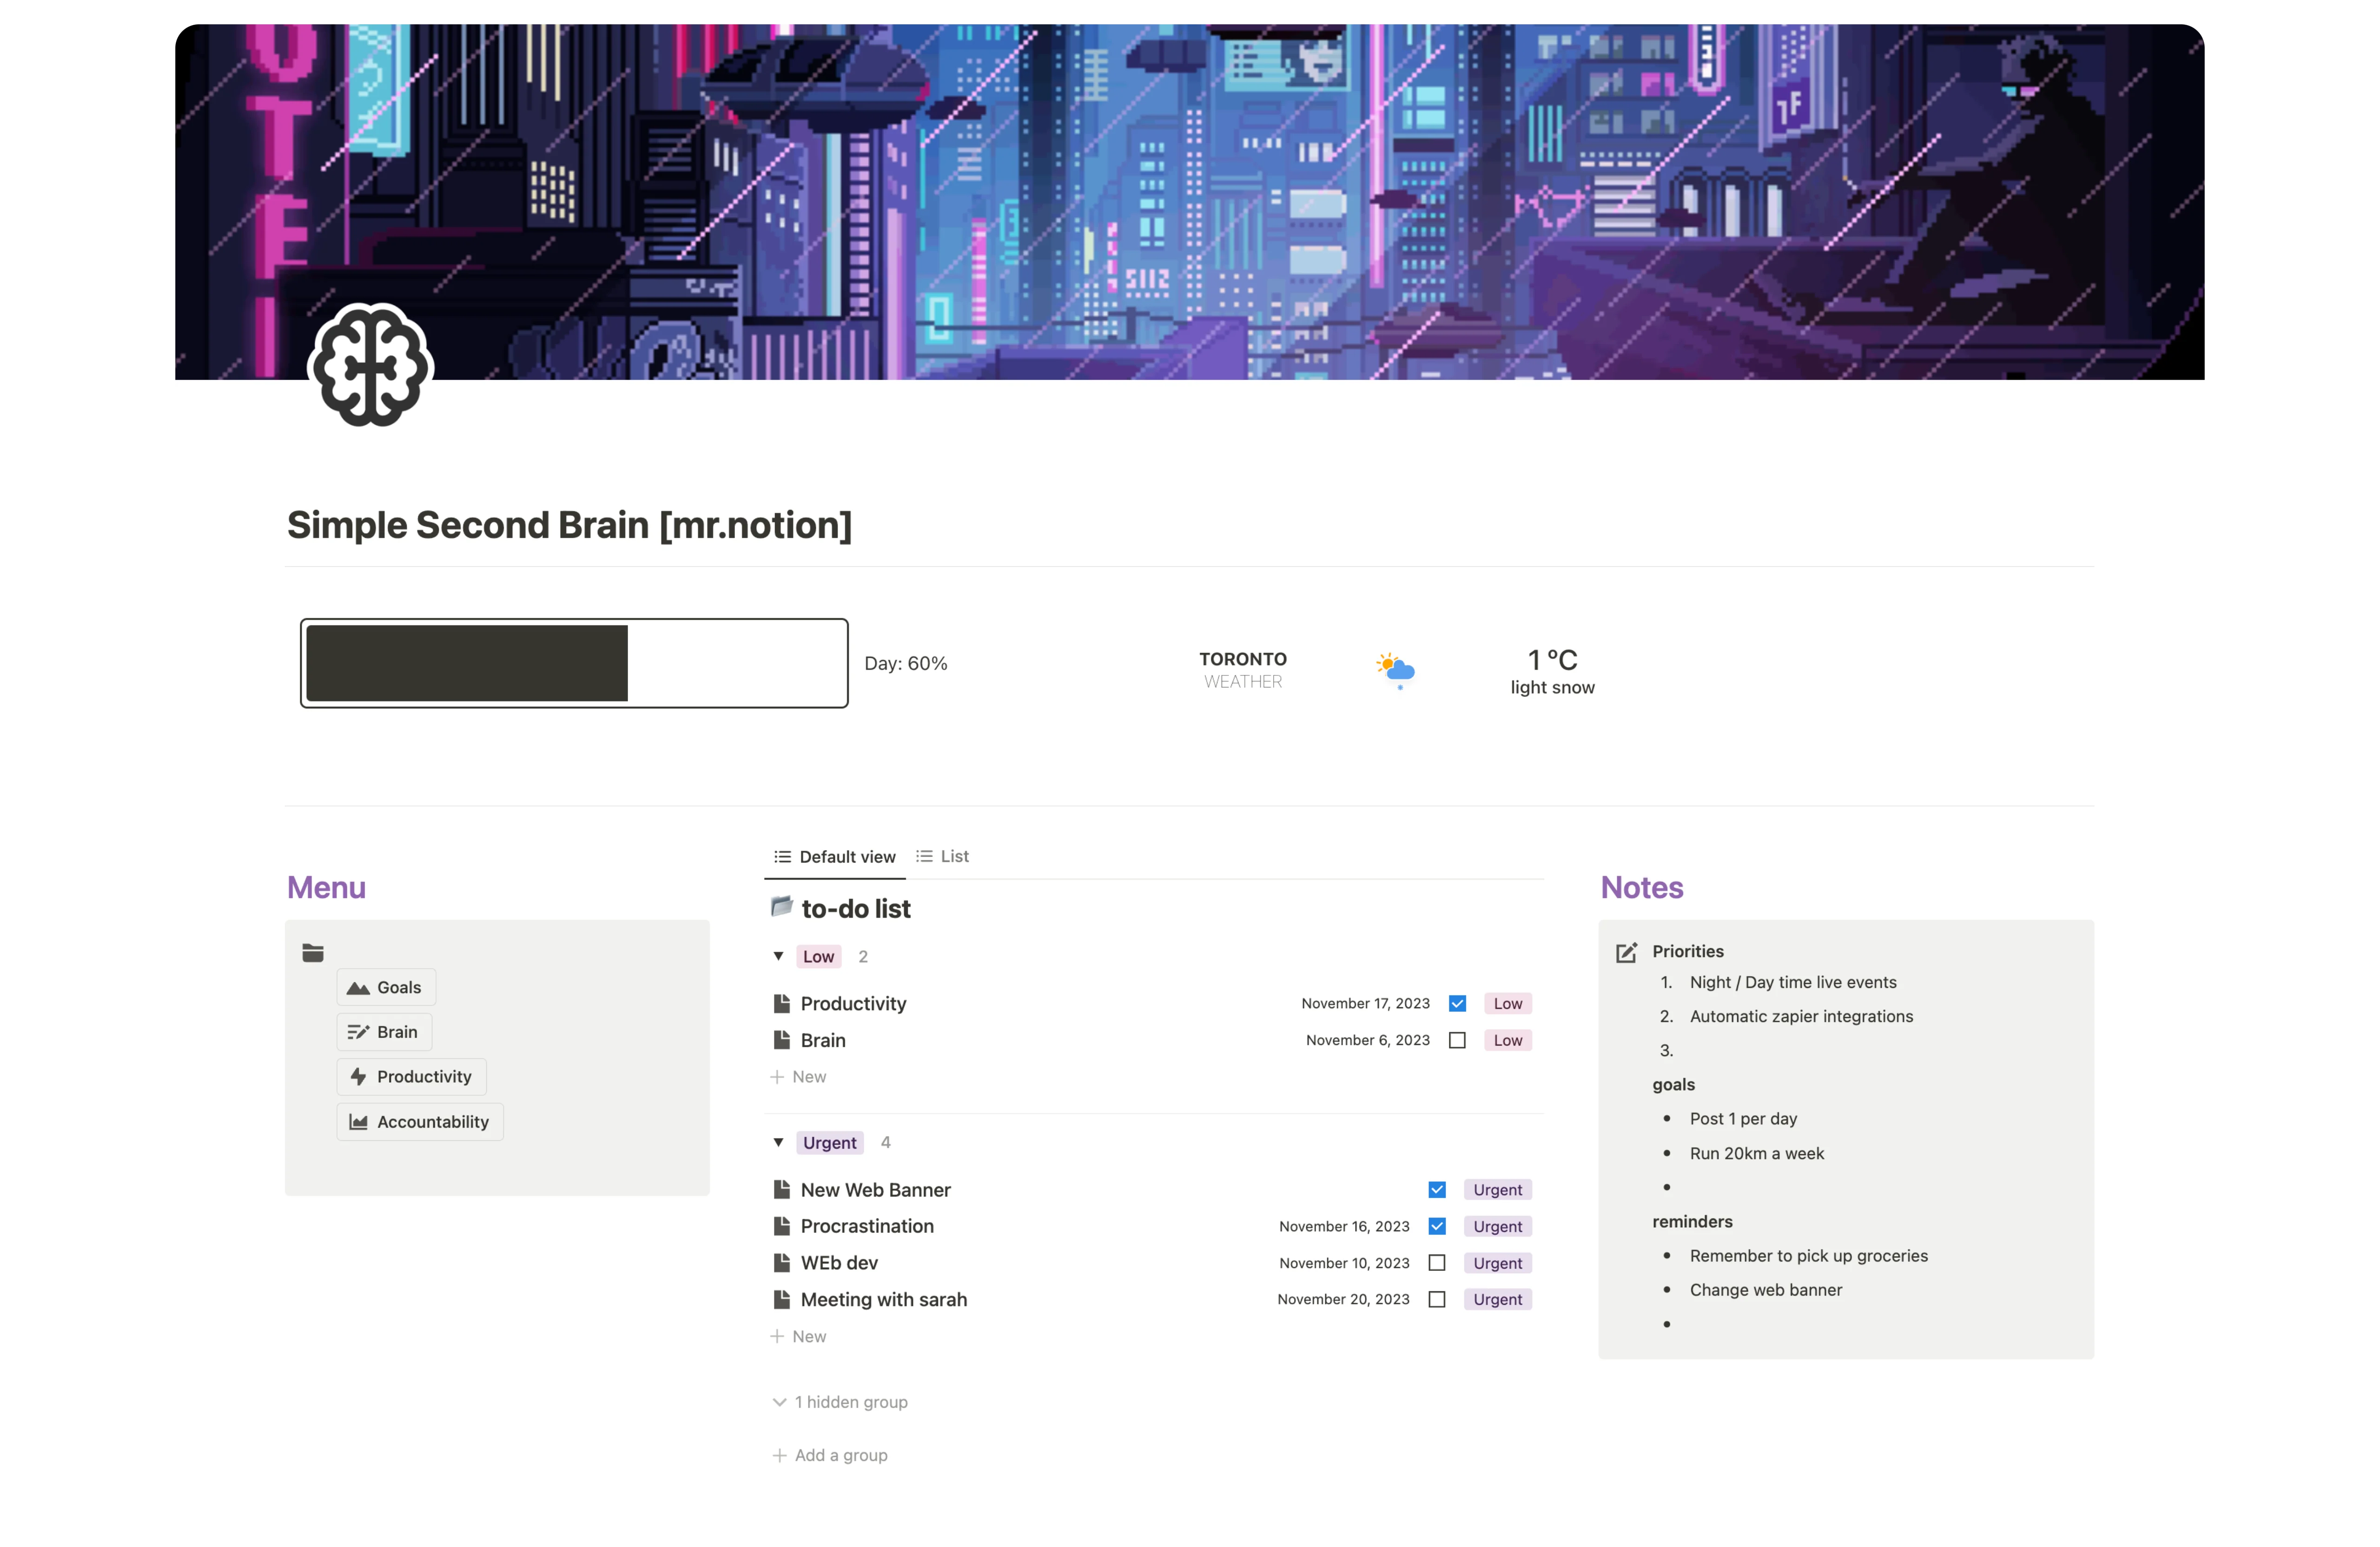Collapse the Low group triangle
Screen dimensions: 2380x1547
[778, 956]
